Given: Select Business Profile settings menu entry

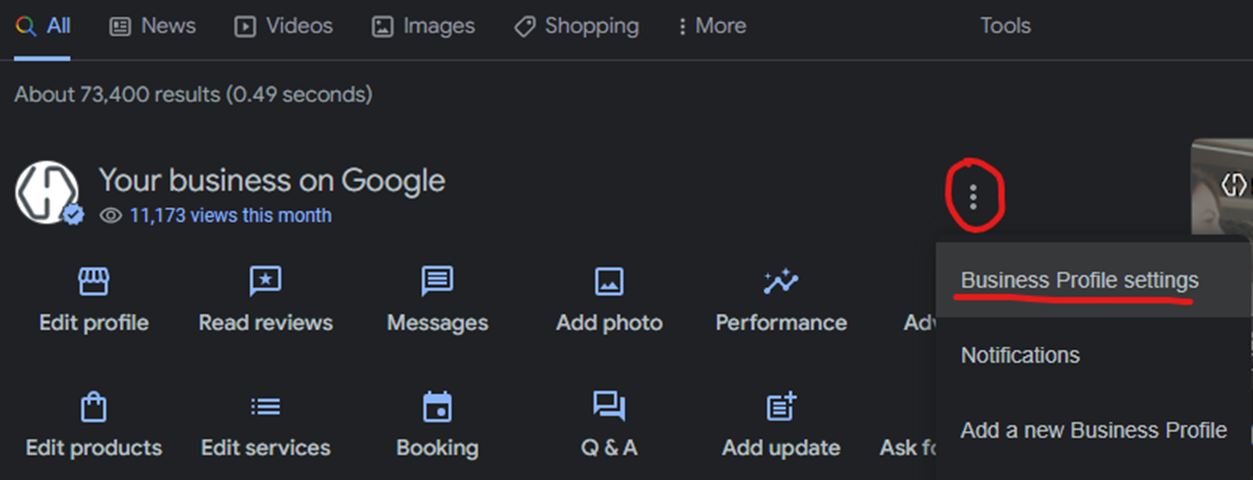Looking at the screenshot, I should (x=1093, y=280).
